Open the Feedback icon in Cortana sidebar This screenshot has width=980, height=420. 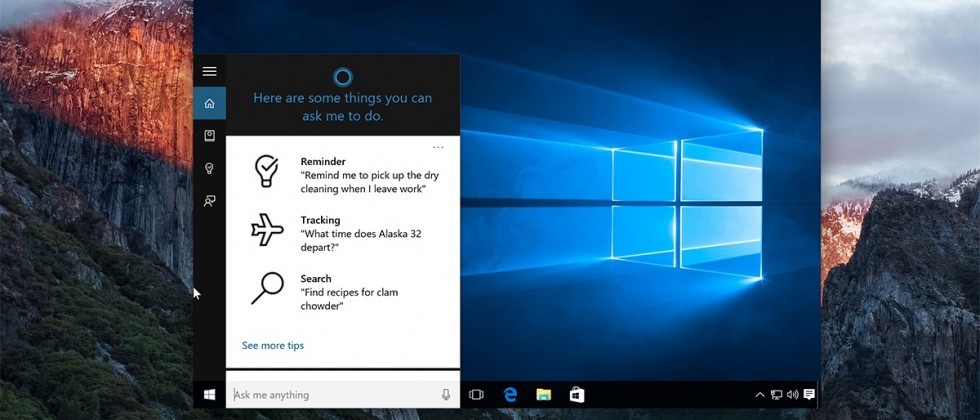(209, 201)
